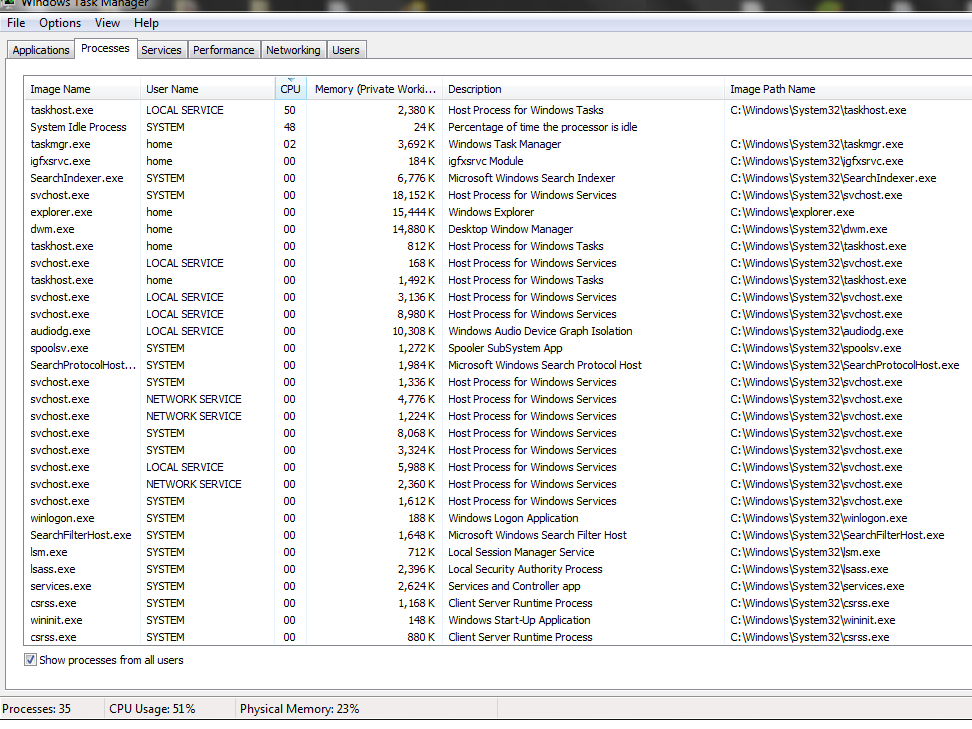
Task: Select the lsass.exe process
Action: pyautogui.click(x=498, y=569)
